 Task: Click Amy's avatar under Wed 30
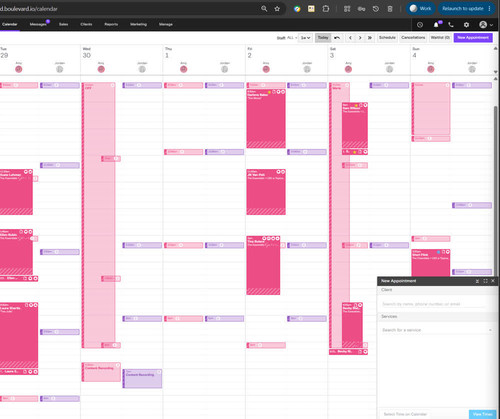click(x=101, y=69)
